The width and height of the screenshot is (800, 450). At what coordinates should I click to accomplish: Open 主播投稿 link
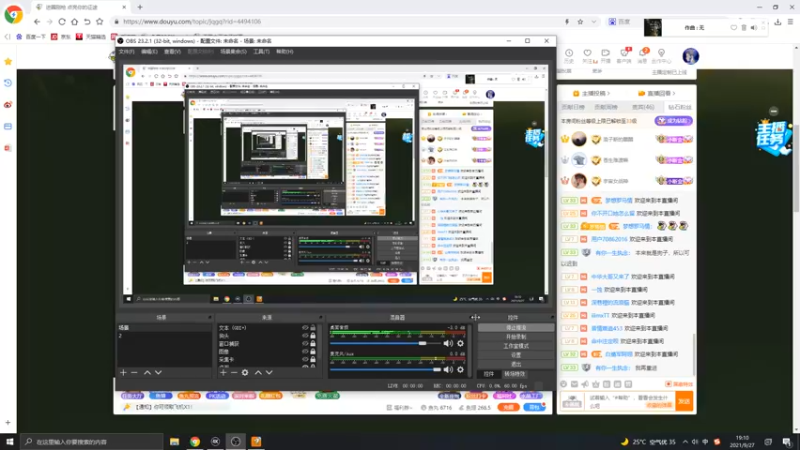pos(592,93)
